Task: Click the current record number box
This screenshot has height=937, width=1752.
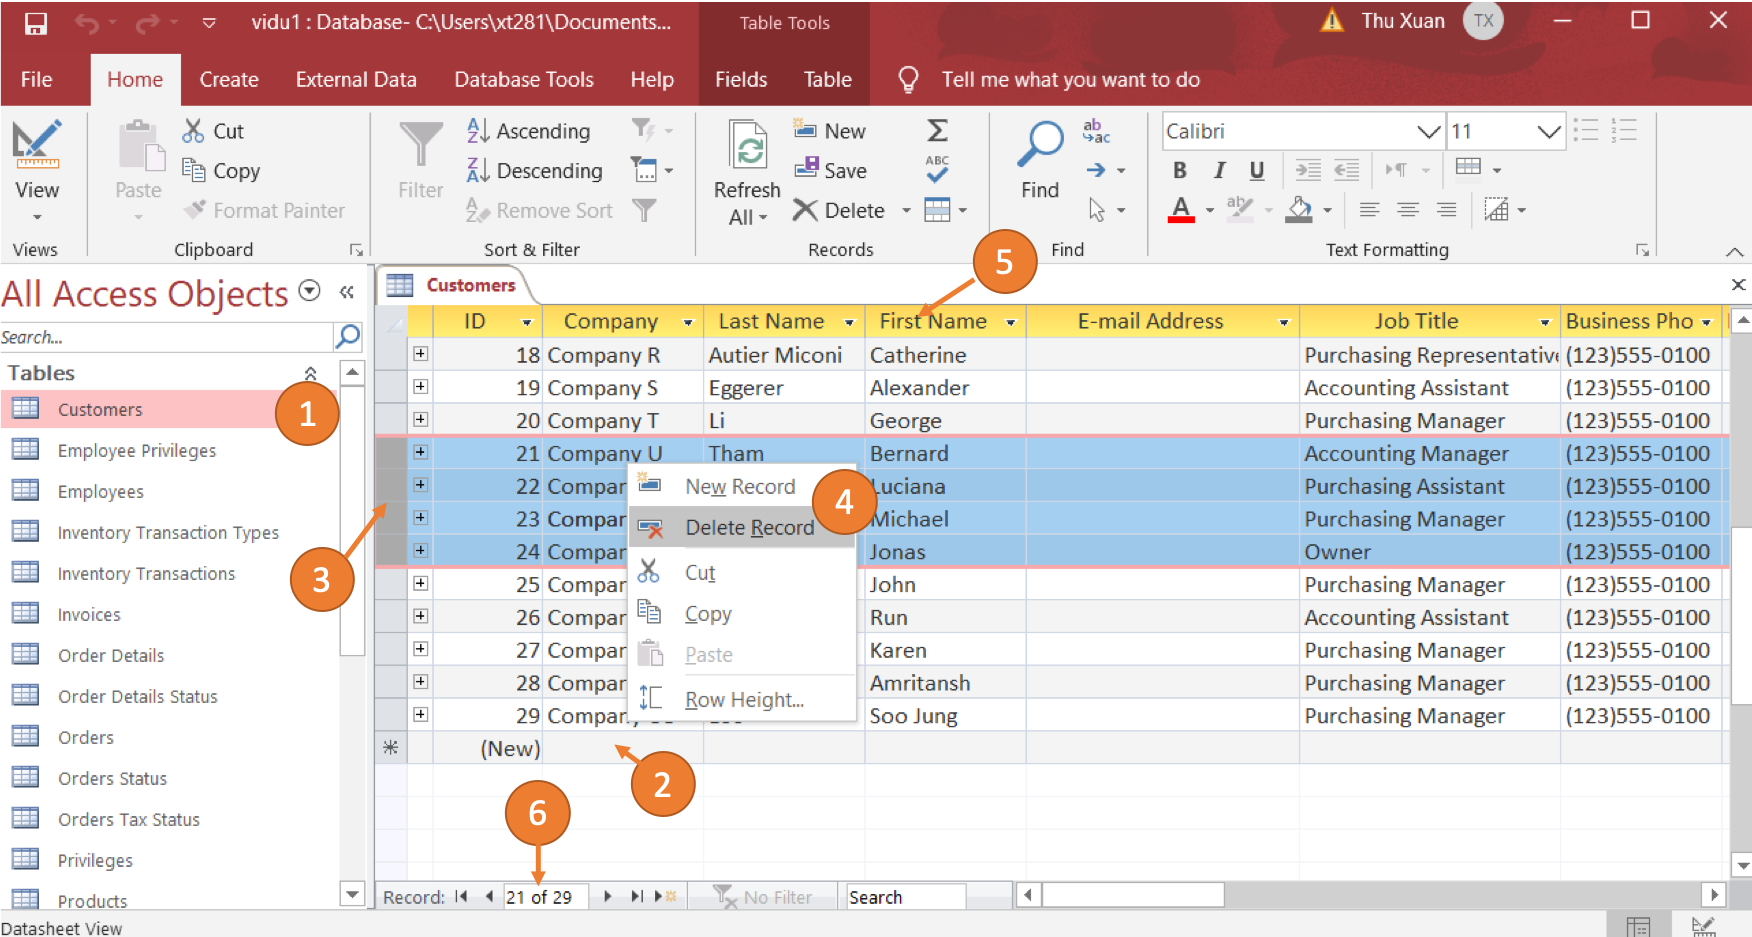Action: click(545, 897)
